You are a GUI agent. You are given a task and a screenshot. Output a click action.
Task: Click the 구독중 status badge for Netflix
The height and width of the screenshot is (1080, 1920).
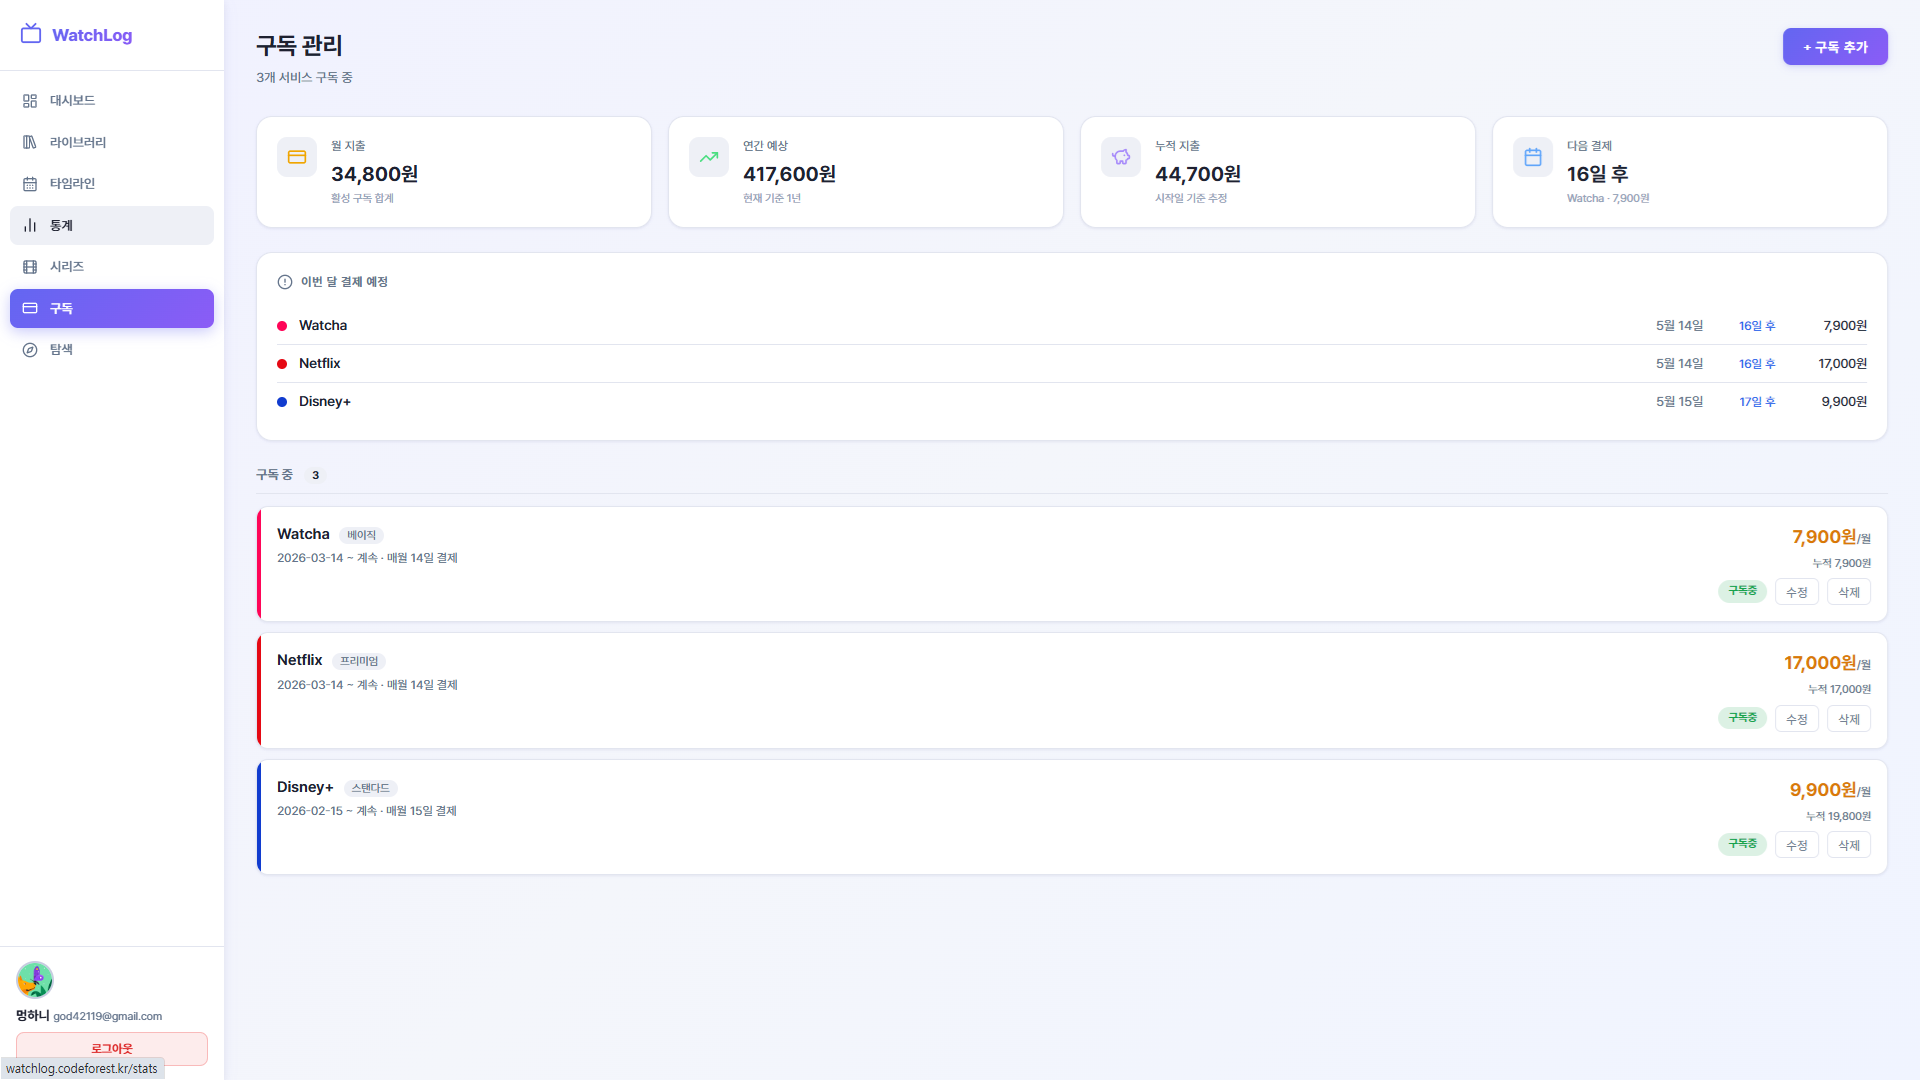(1743, 718)
